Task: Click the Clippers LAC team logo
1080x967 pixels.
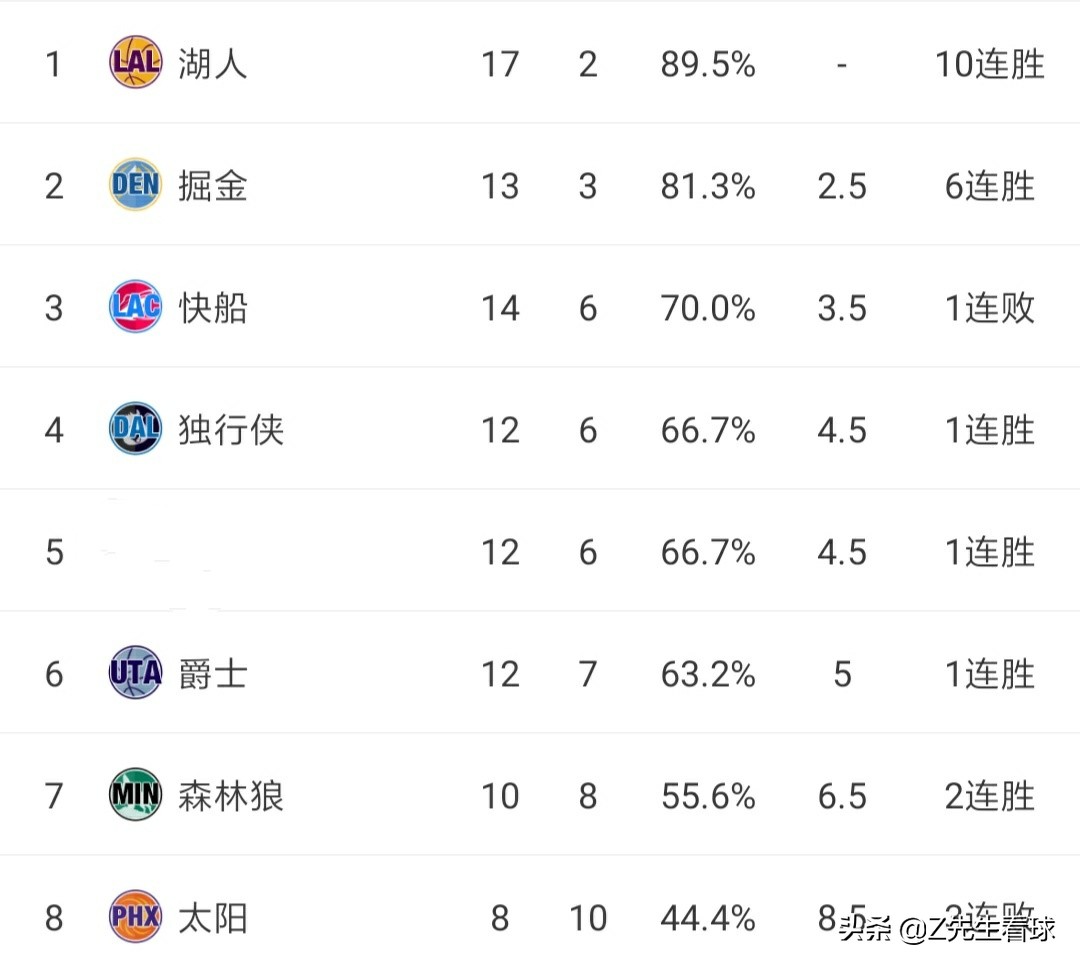Action: pyautogui.click(x=135, y=307)
